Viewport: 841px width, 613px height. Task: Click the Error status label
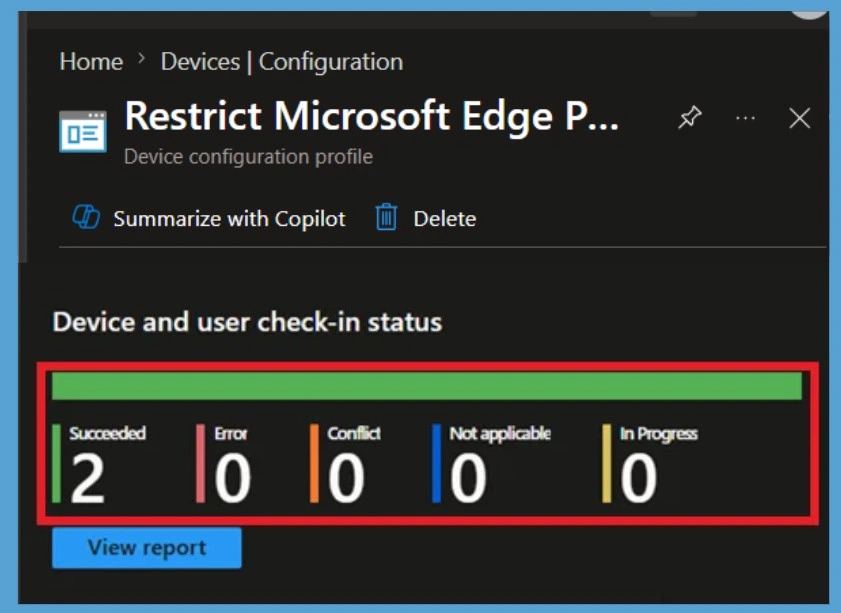(231, 433)
